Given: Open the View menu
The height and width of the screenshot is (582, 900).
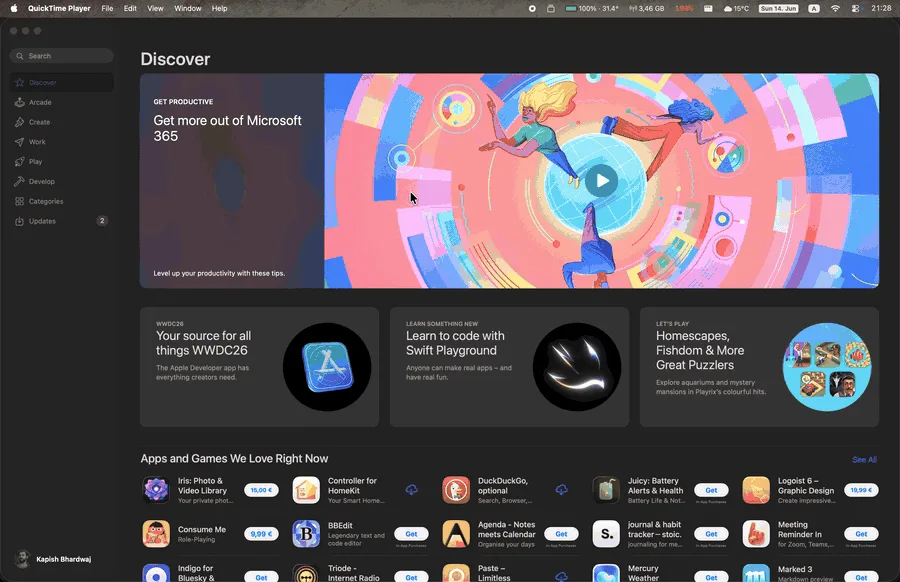Looking at the screenshot, I should 155,9.
